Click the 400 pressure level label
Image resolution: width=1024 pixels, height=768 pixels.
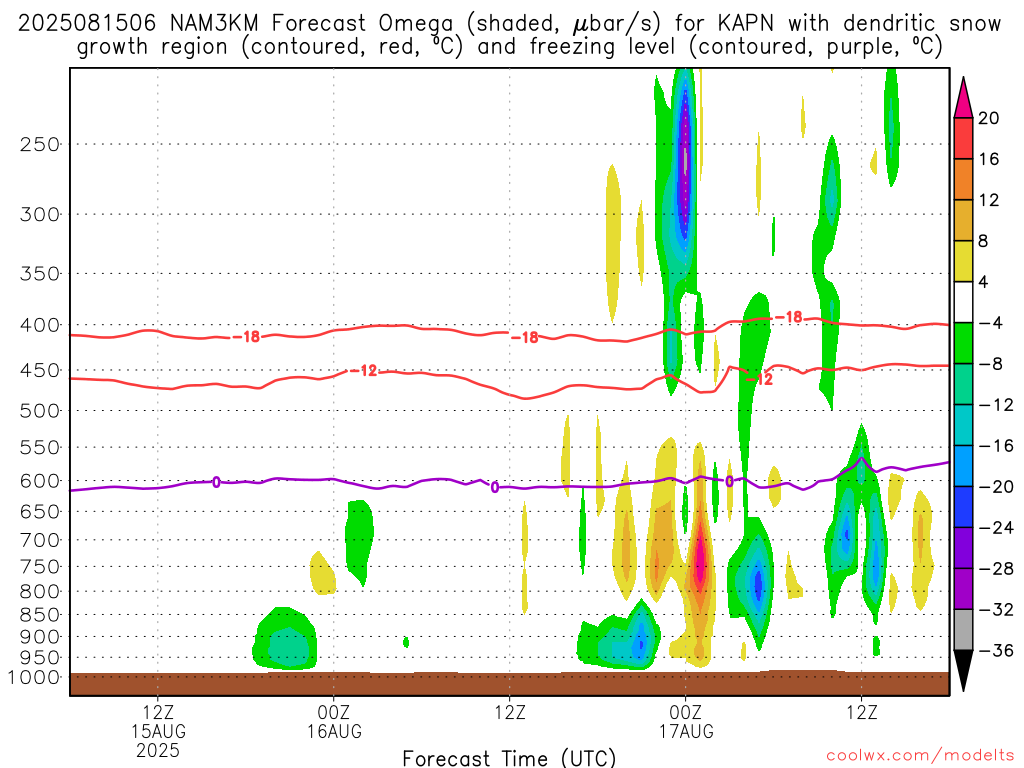click(40, 325)
